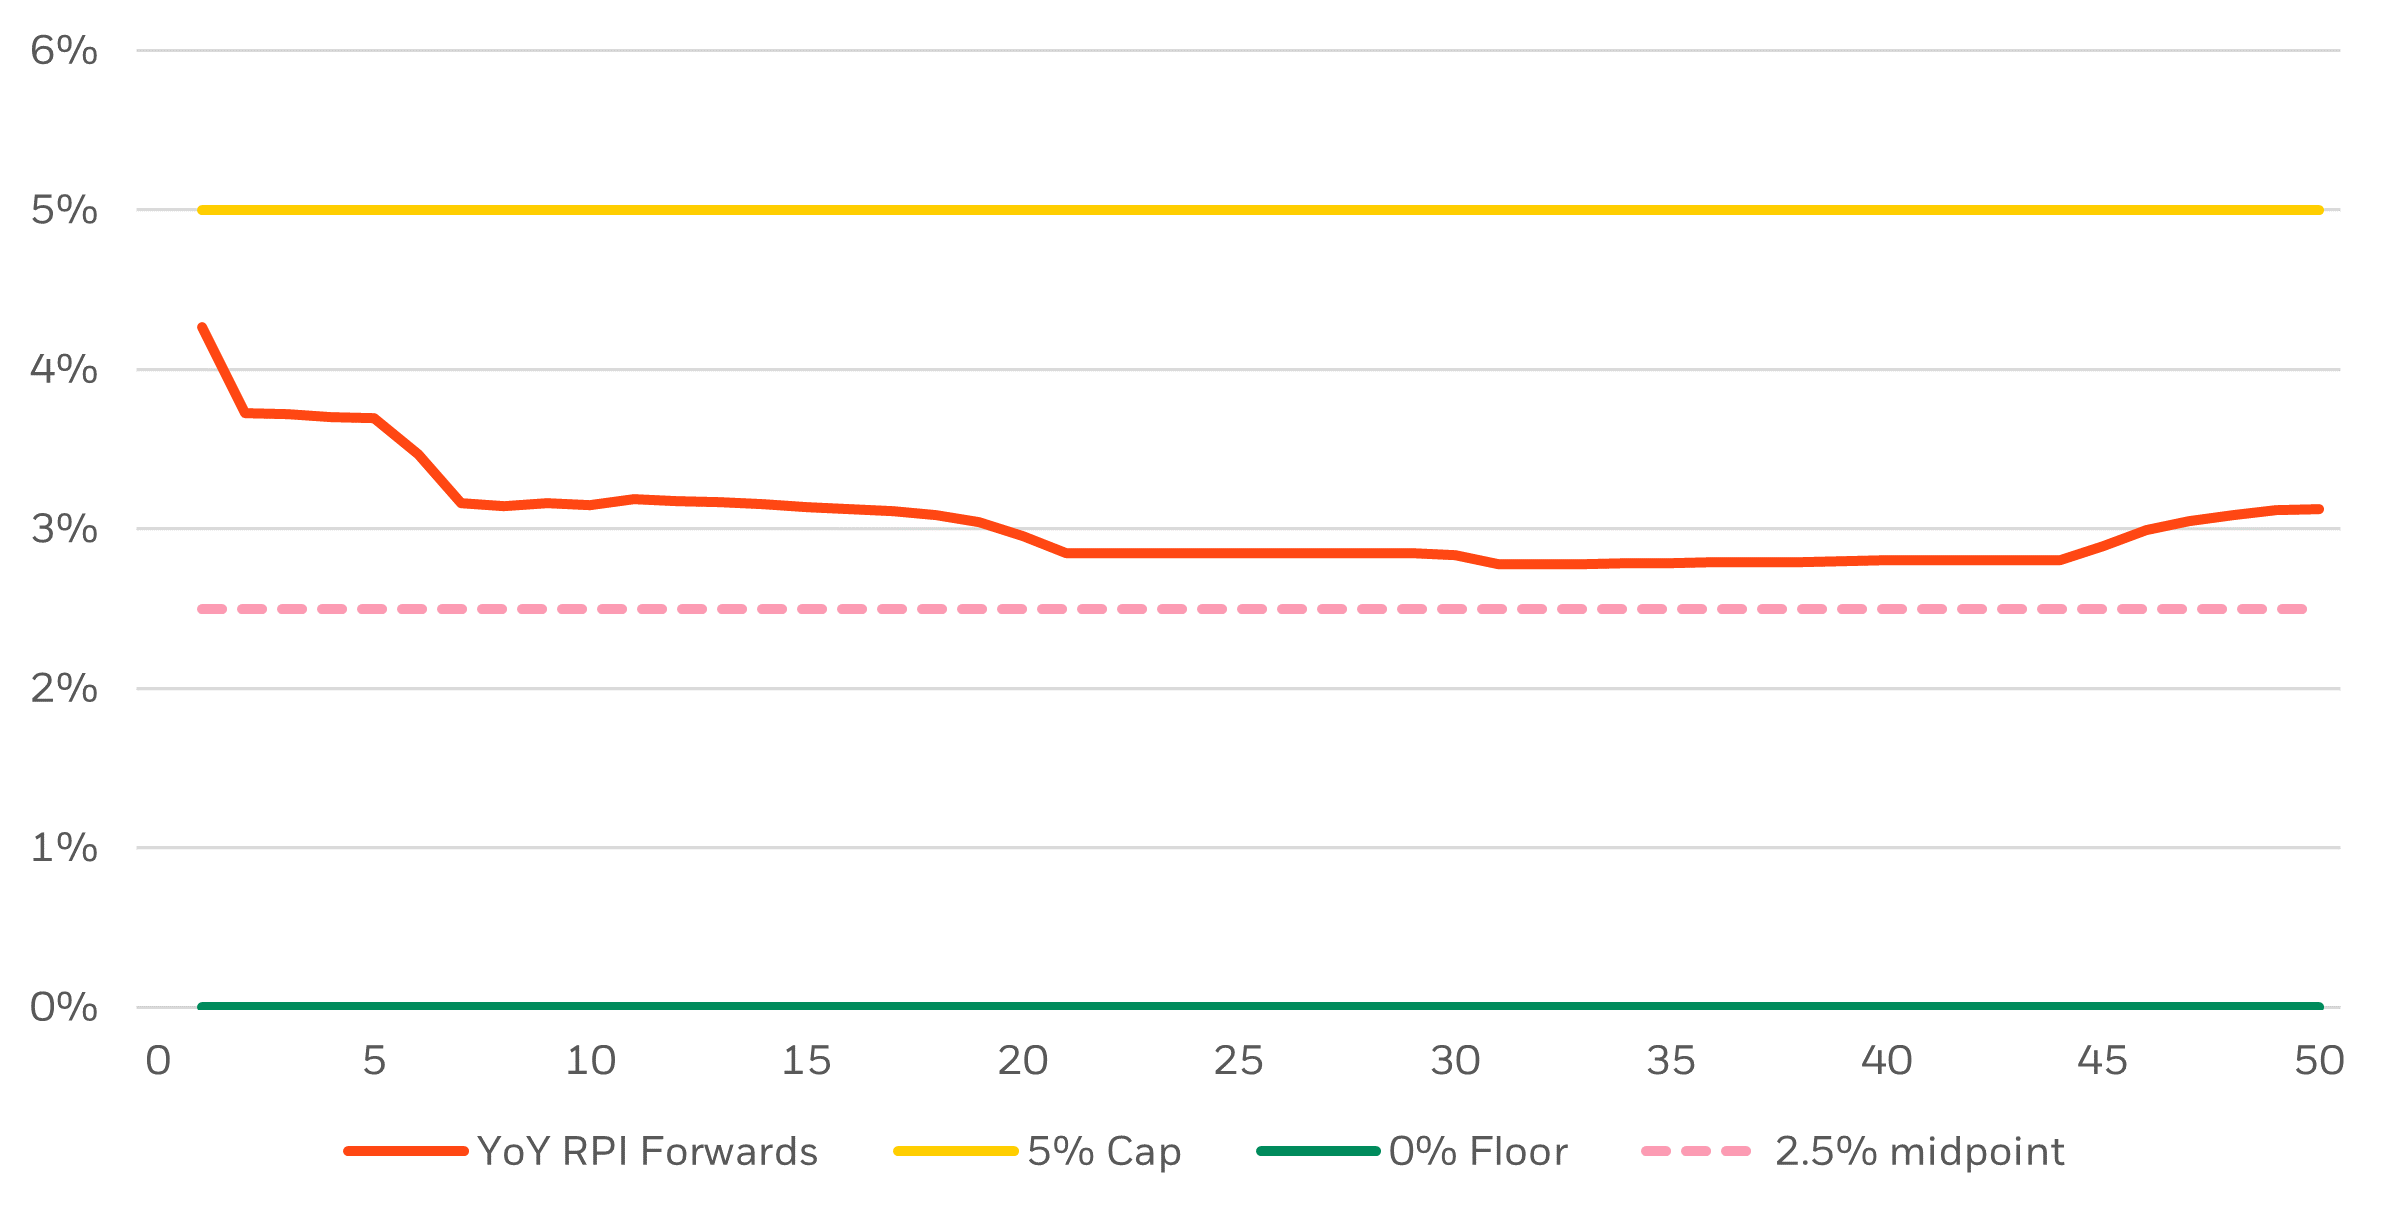Screen dimensions: 2394x1217
Task: Click the 0 x-axis tick label
Action: pyautogui.click(x=158, y=1061)
